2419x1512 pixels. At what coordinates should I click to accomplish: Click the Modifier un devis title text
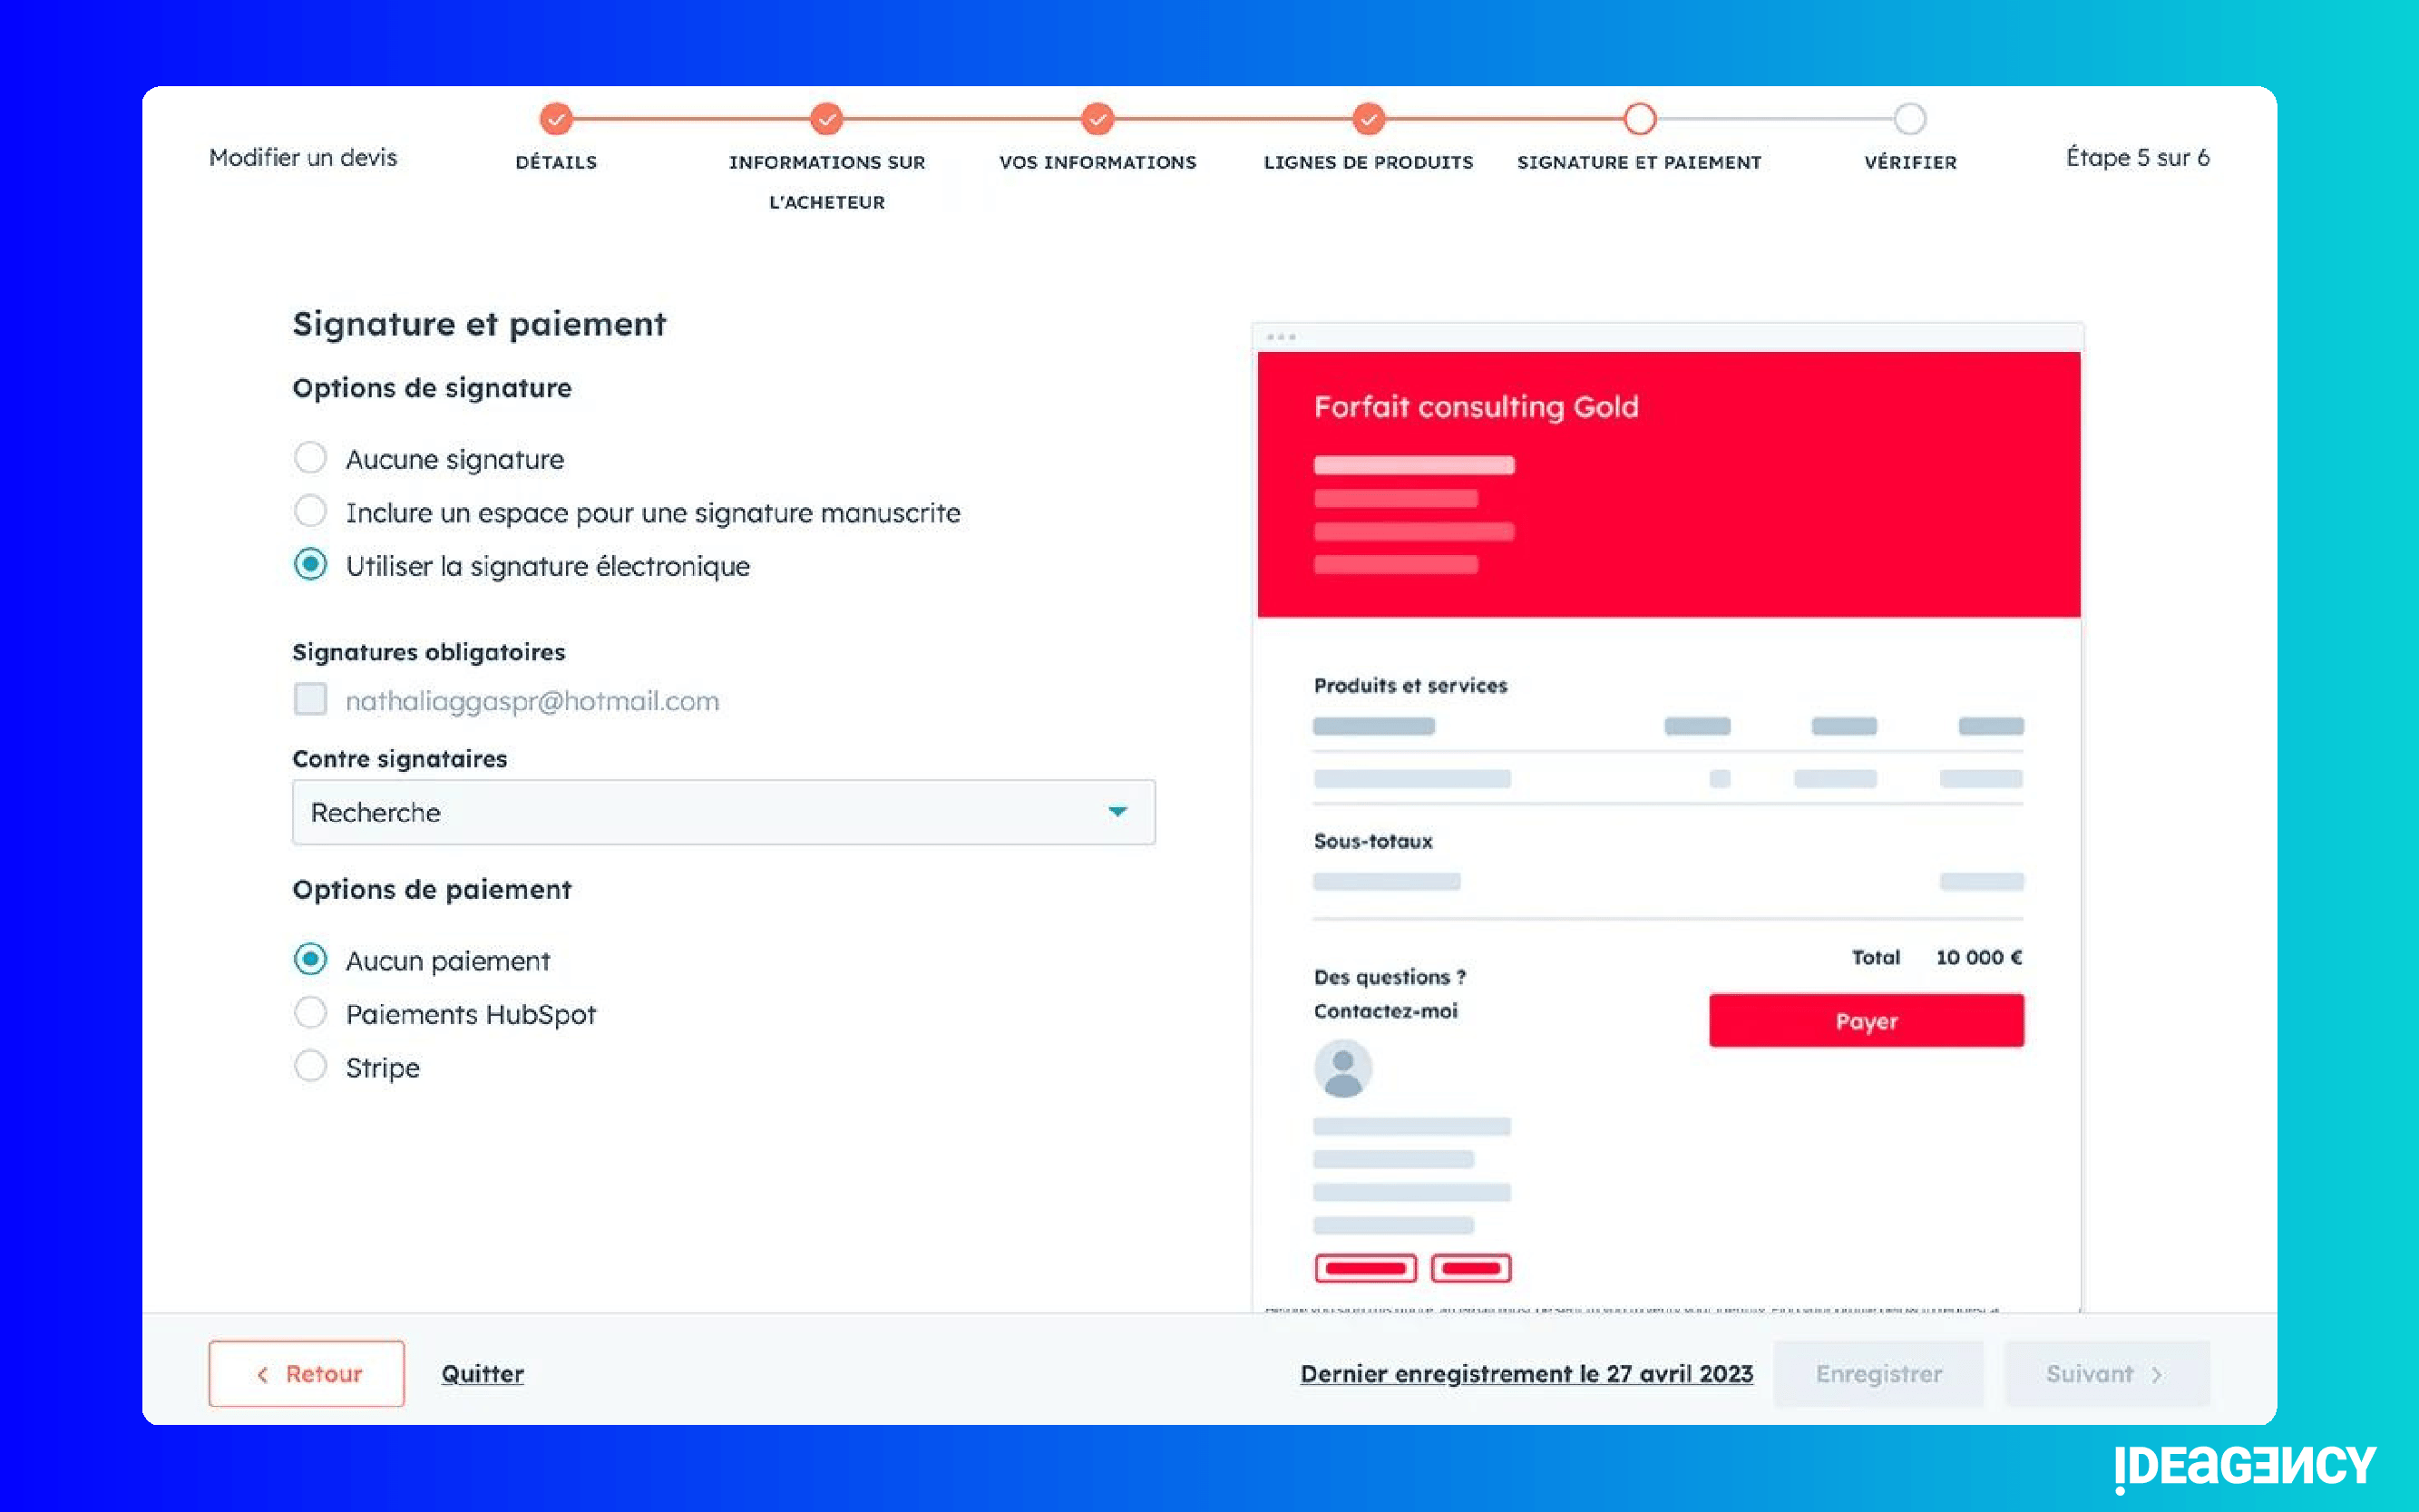click(303, 157)
